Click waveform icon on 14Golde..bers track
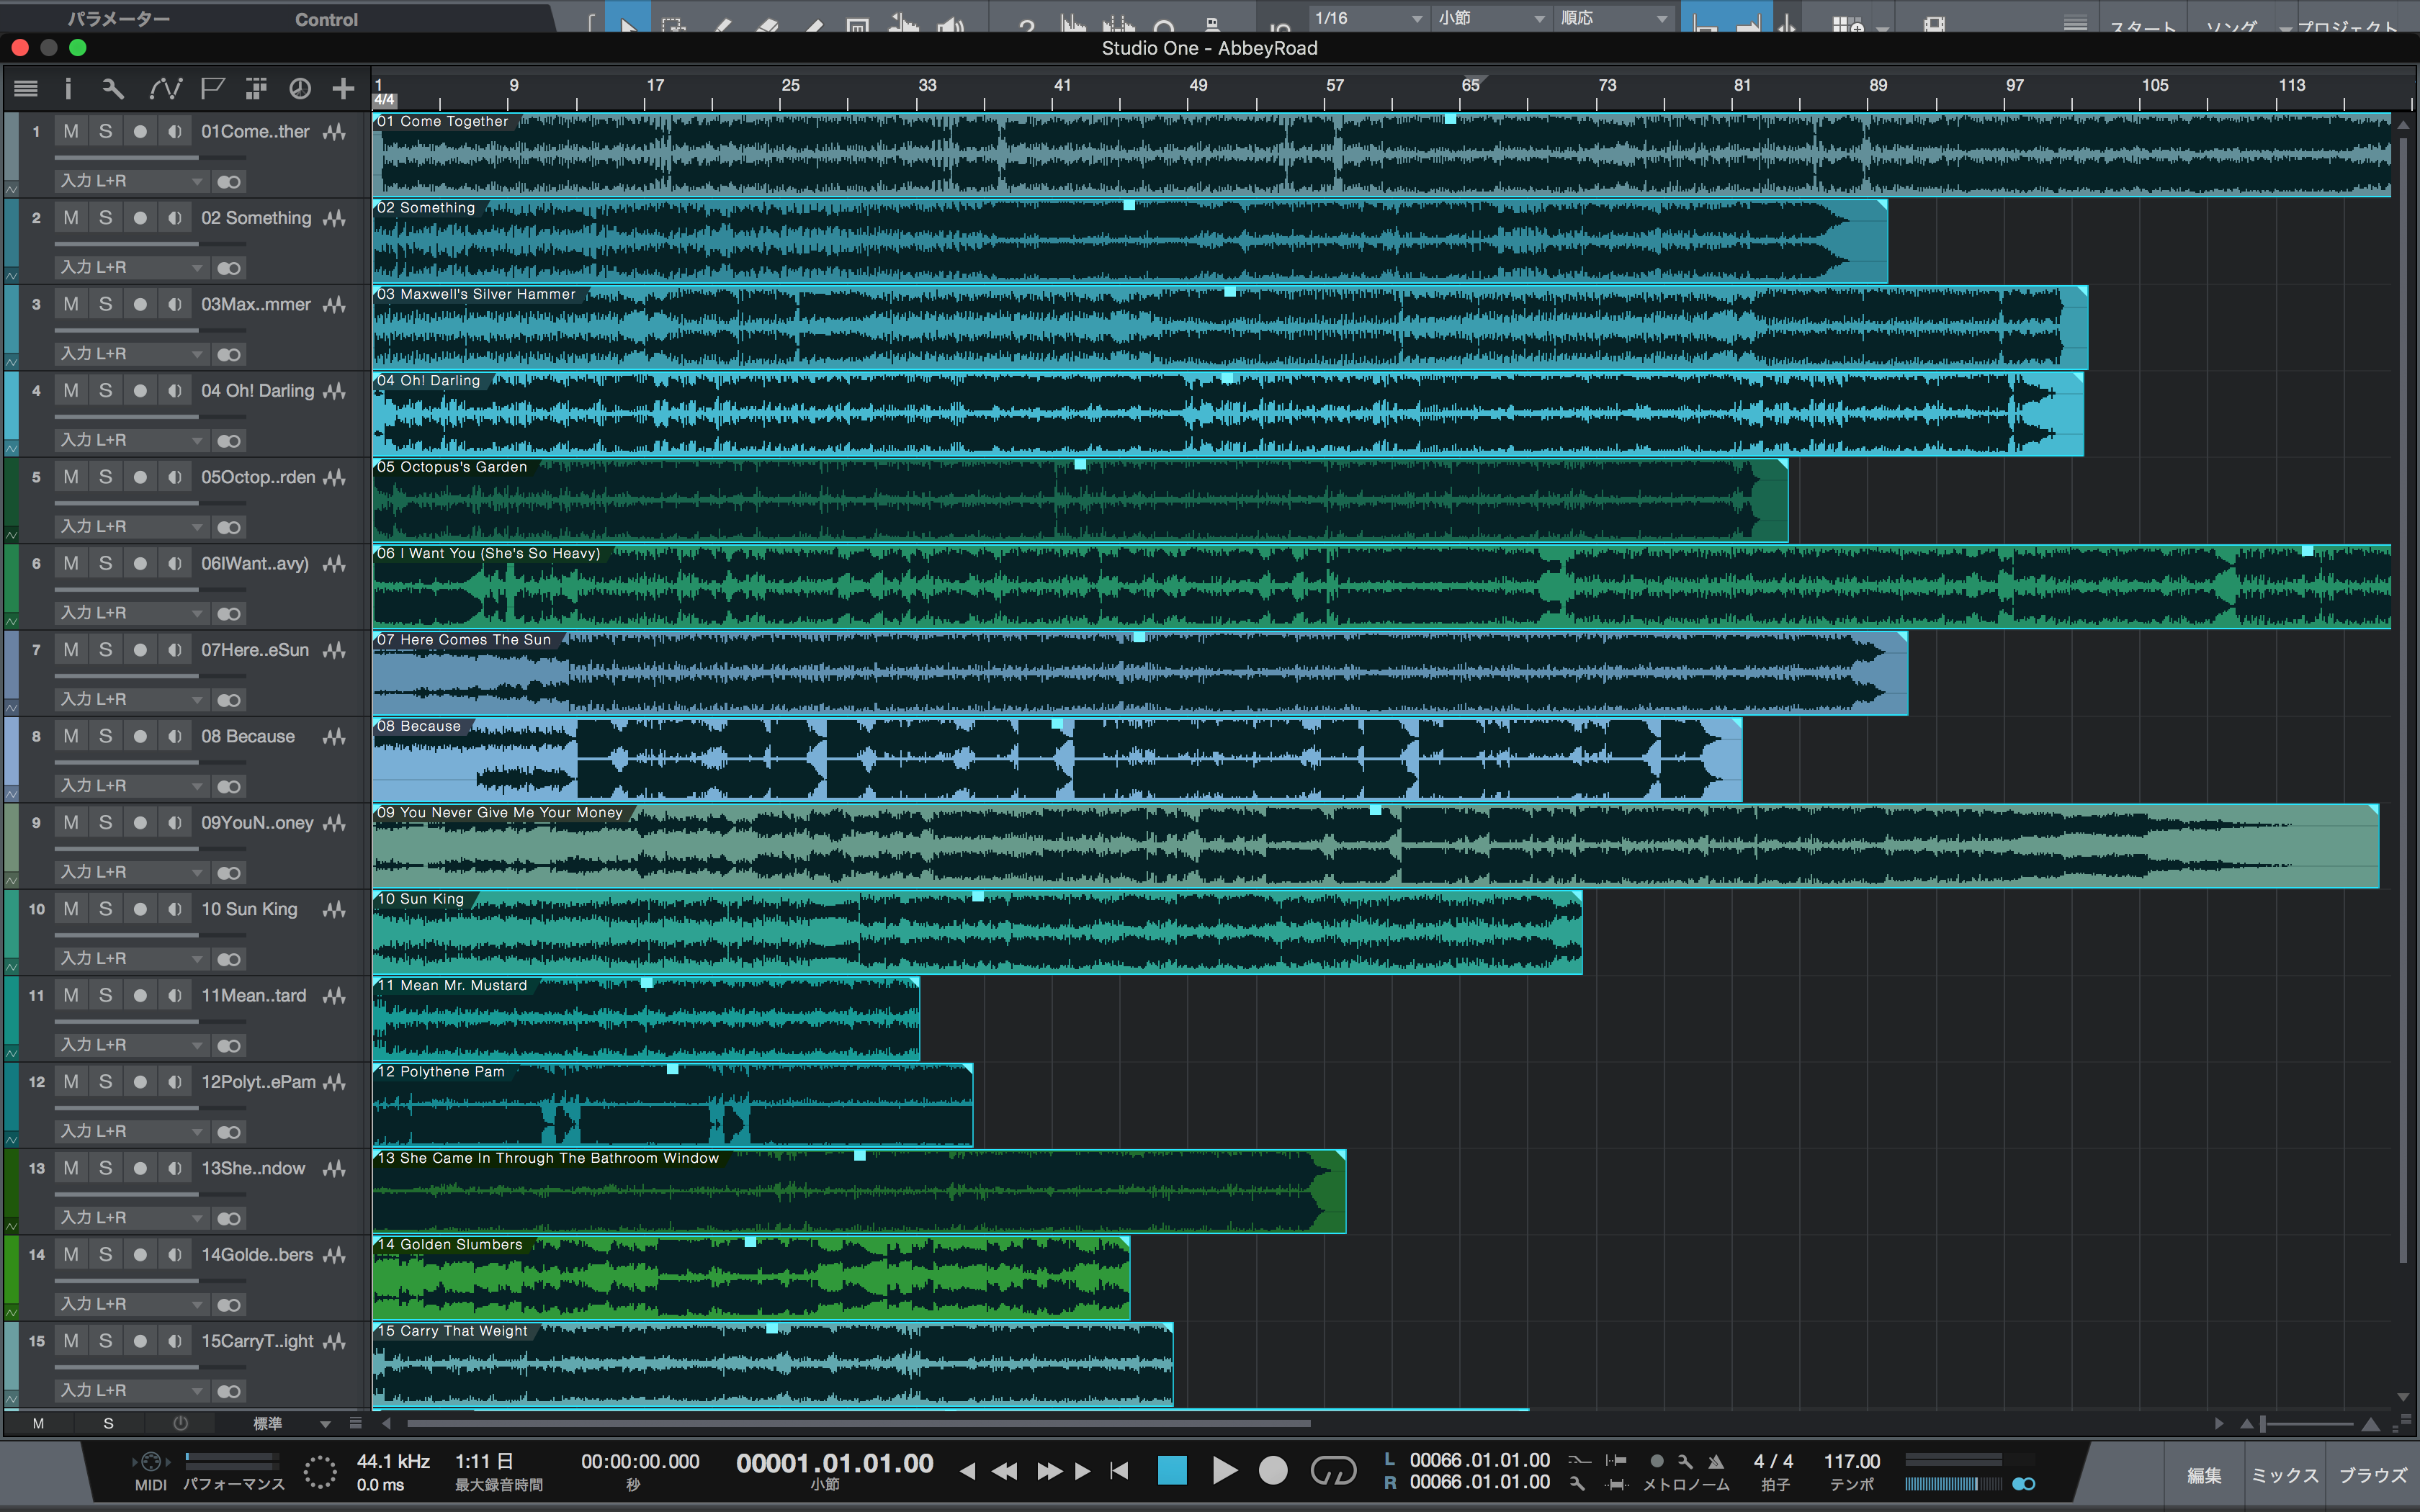The image size is (2420, 1512). 335,1255
